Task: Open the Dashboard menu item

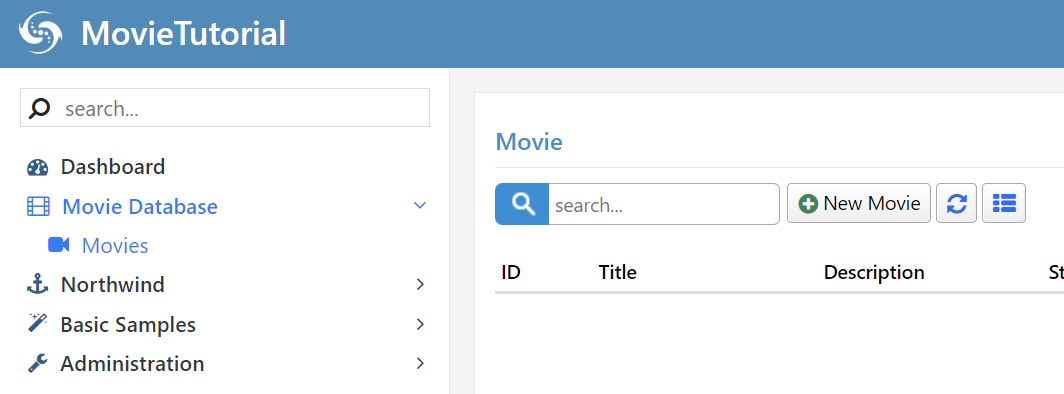Action: (113, 167)
